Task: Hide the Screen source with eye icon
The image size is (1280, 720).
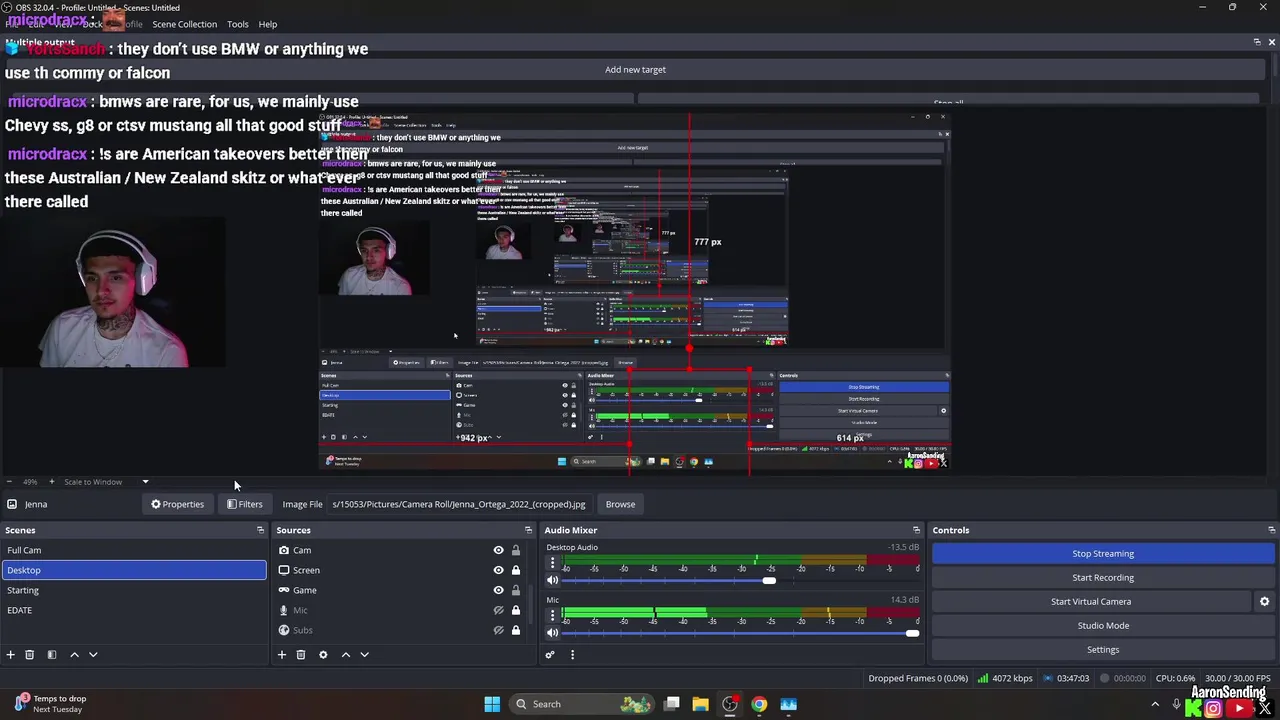Action: 498,570
